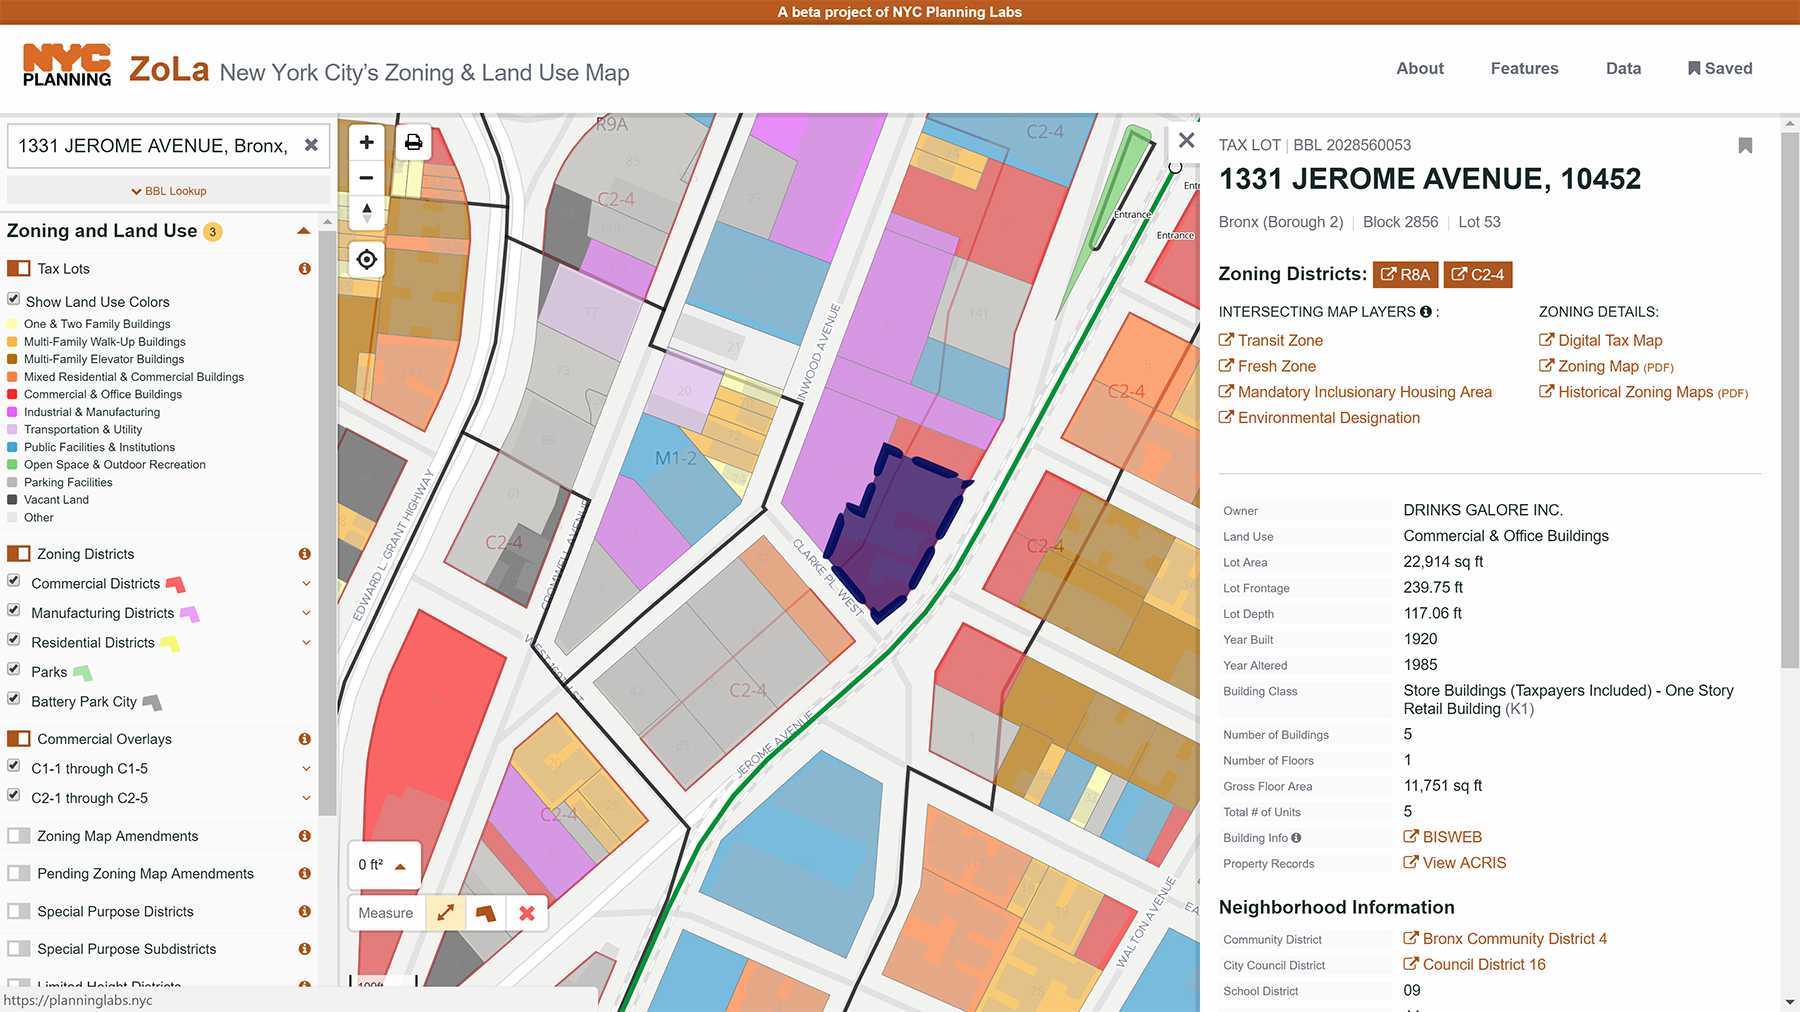Toggle the Tax Lots layer
The width and height of the screenshot is (1800, 1012).
pyautogui.click(x=19, y=269)
